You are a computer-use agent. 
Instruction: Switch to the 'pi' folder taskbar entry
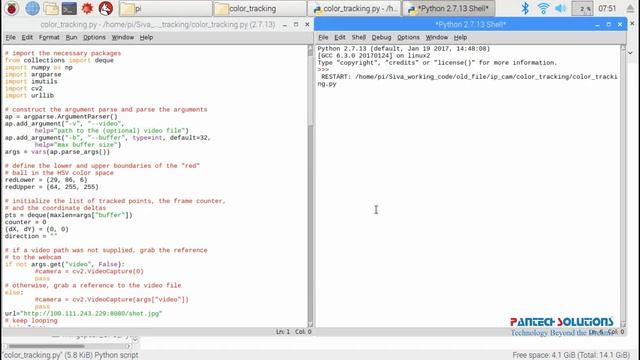pos(166,8)
